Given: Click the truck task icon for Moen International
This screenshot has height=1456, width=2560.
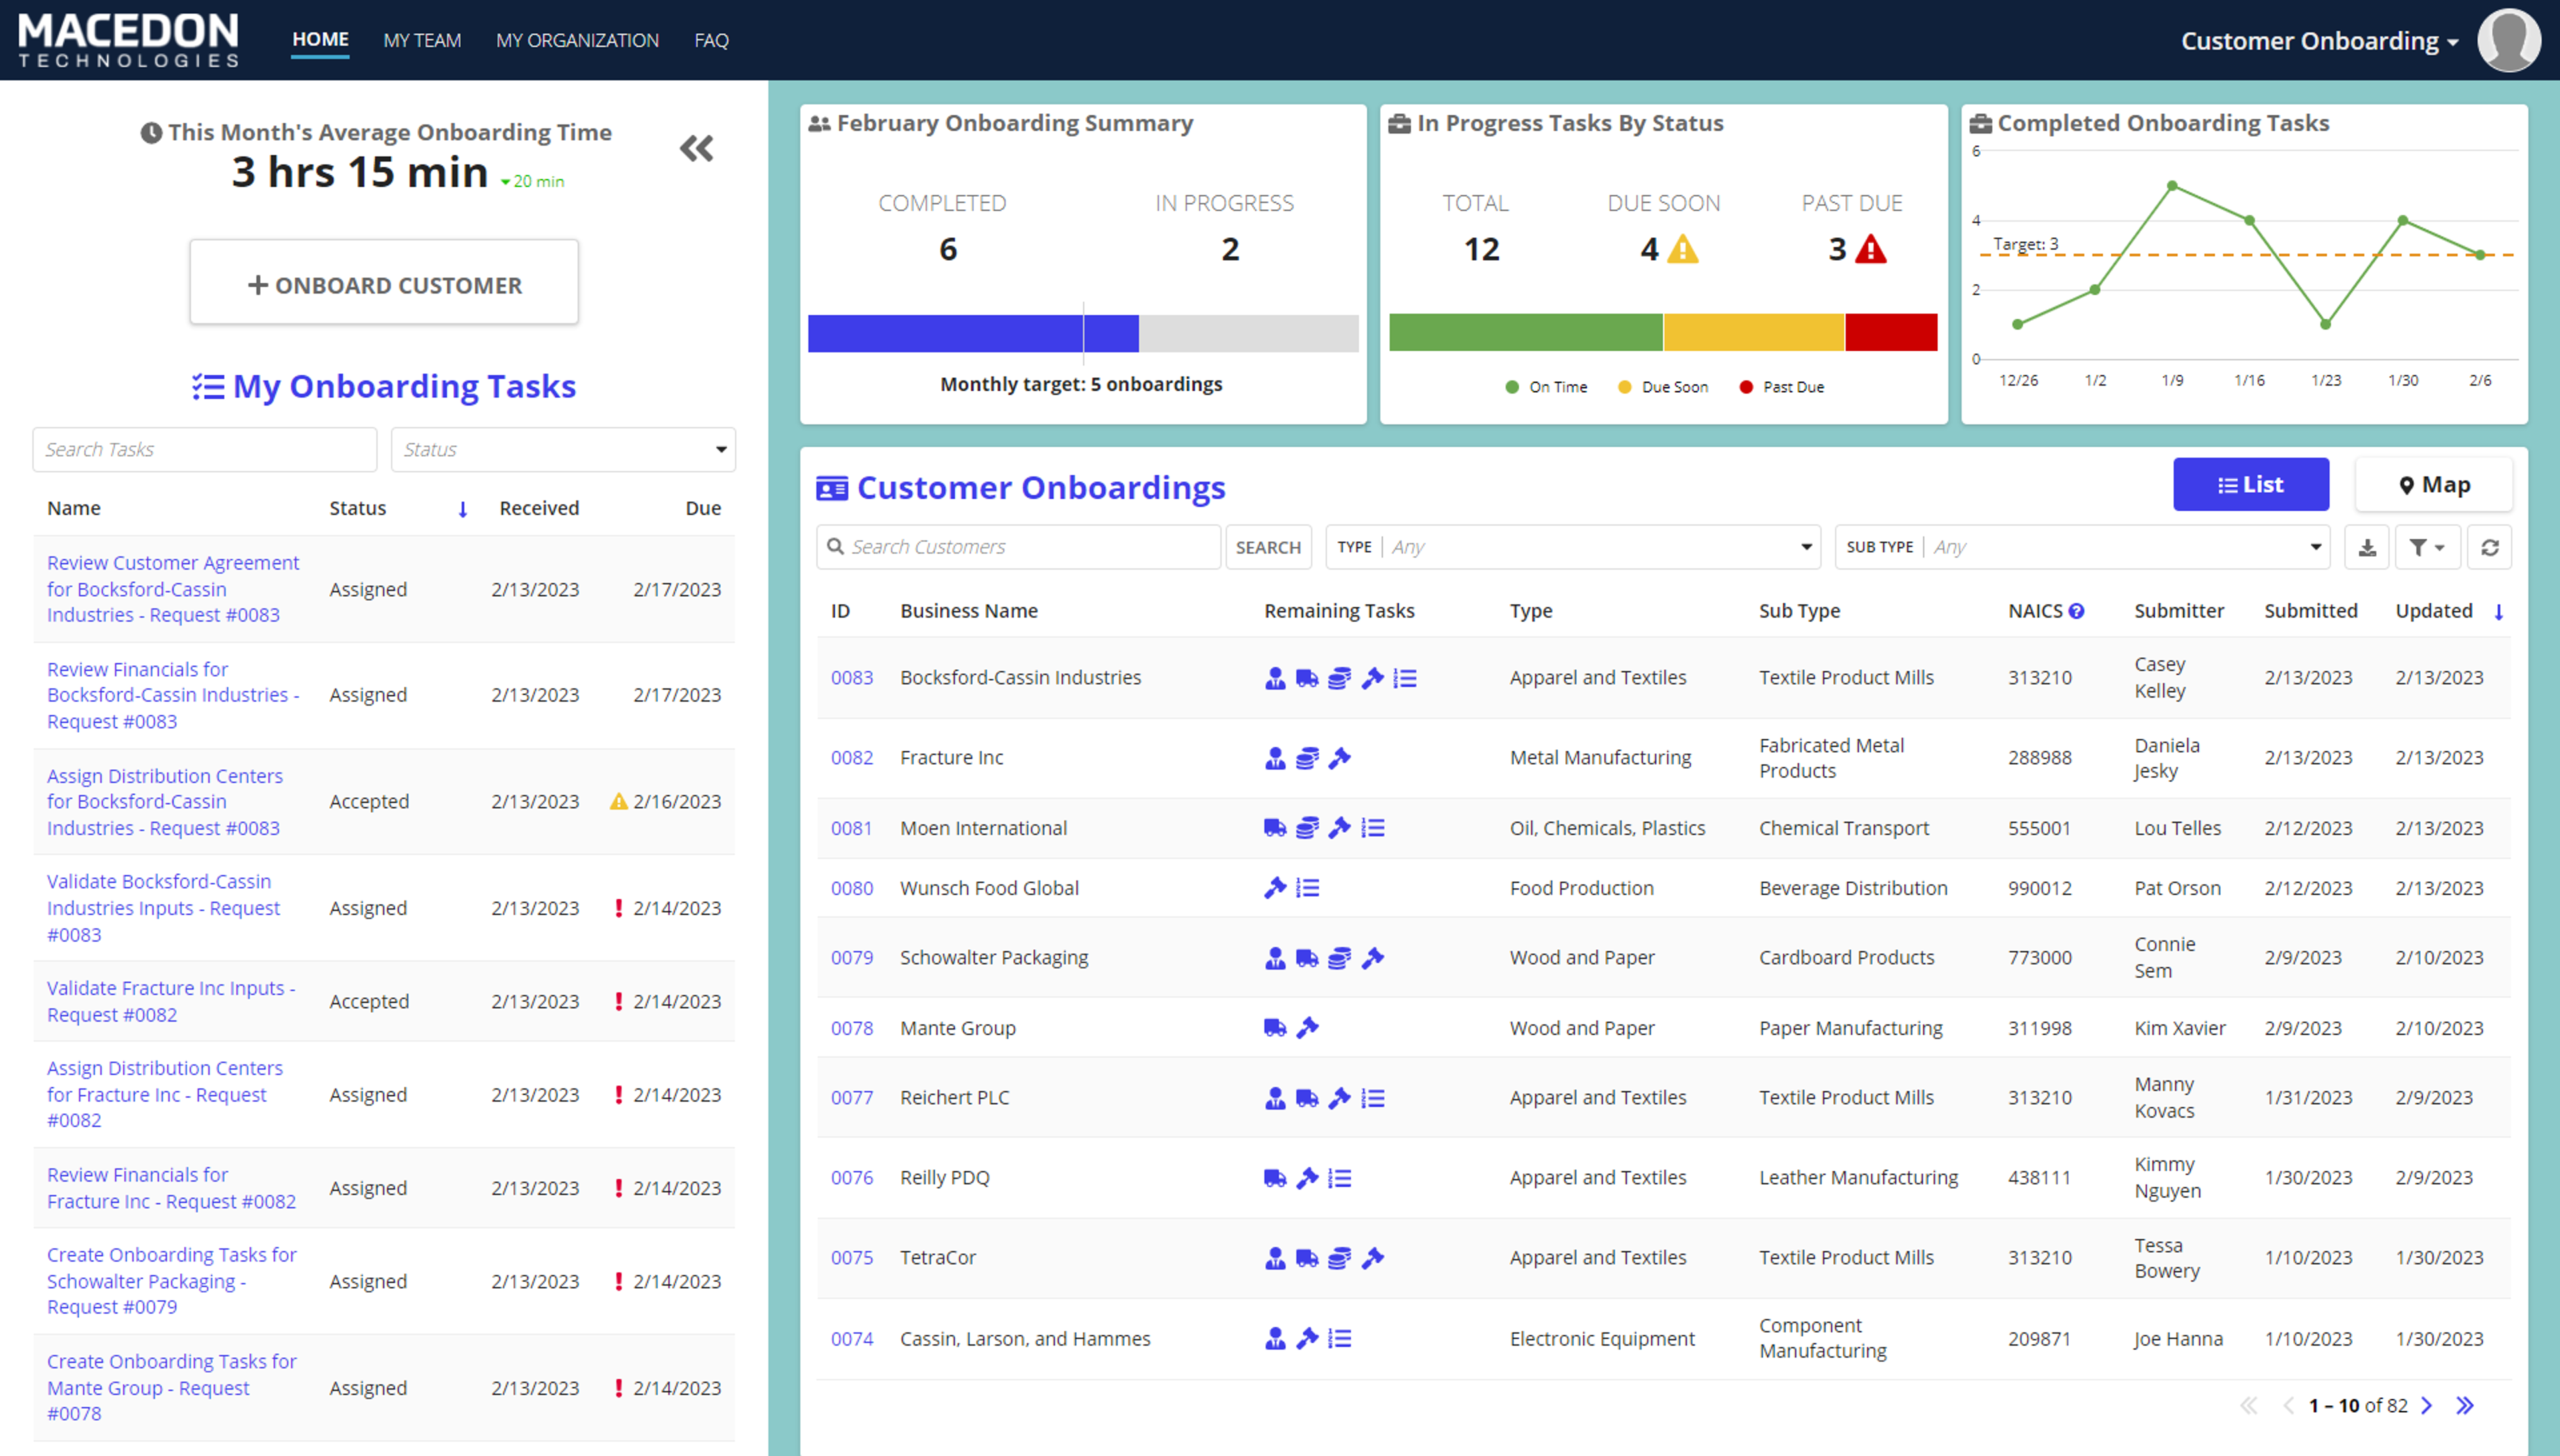Looking at the screenshot, I should point(1275,828).
